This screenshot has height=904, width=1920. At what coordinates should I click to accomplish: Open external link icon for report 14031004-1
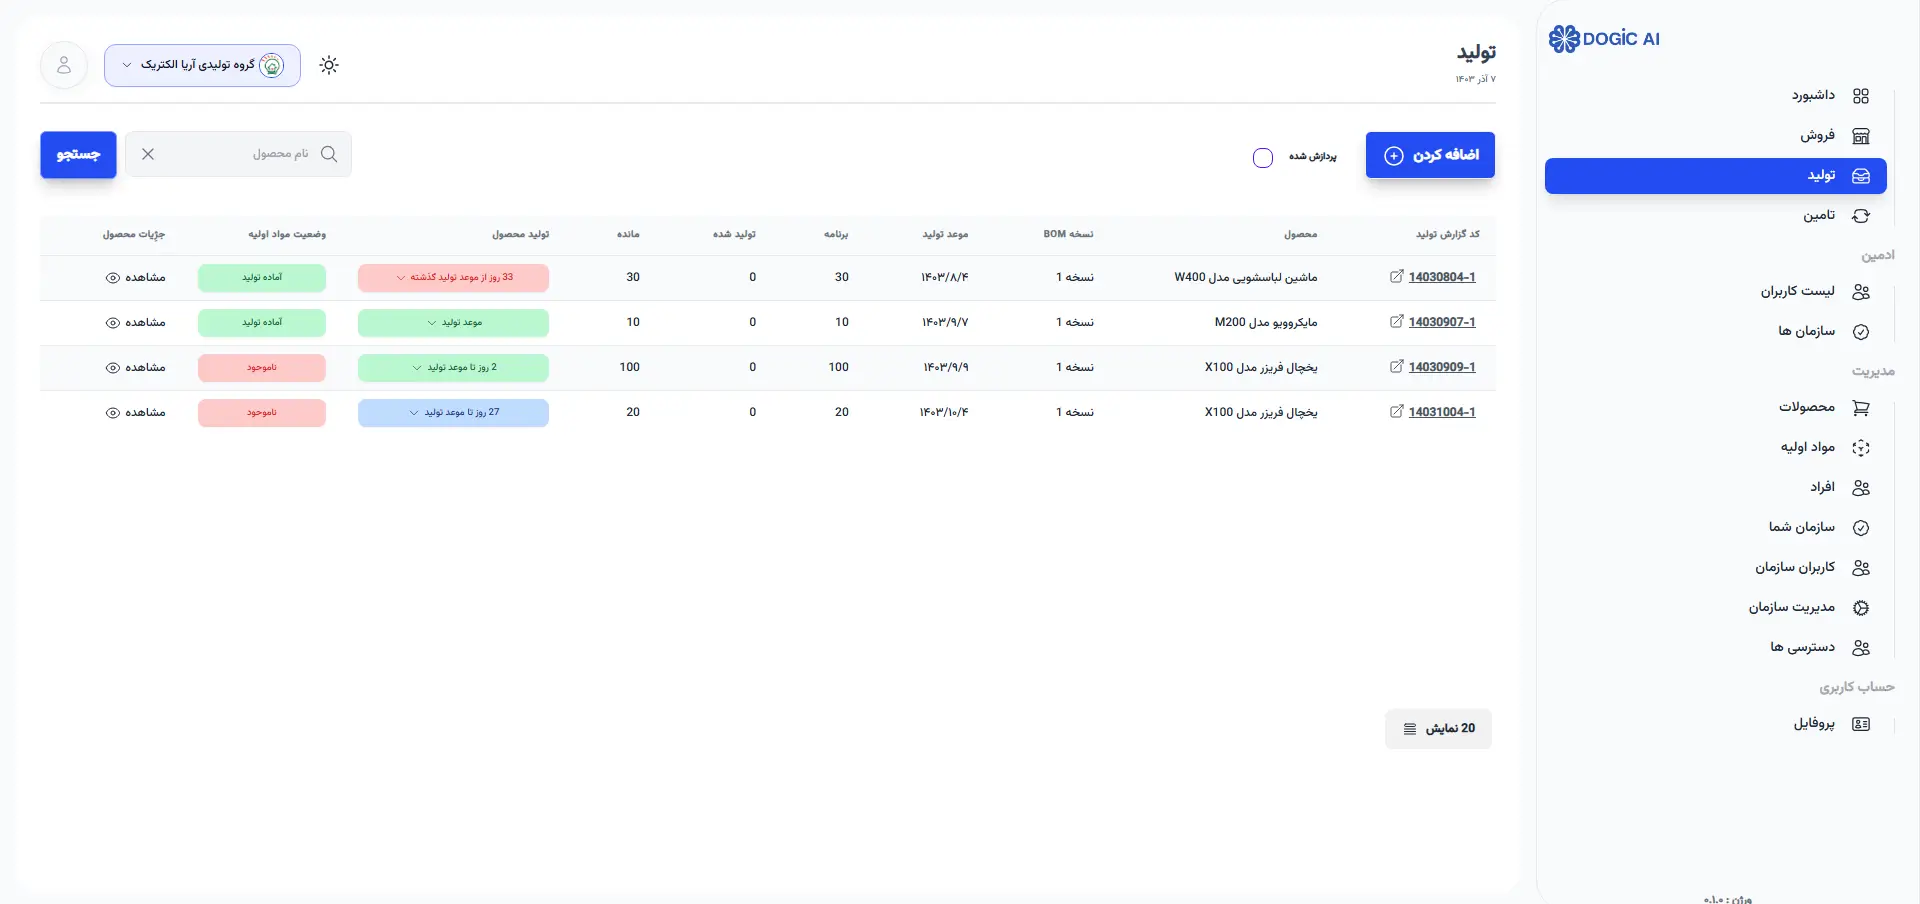[x=1396, y=412]
